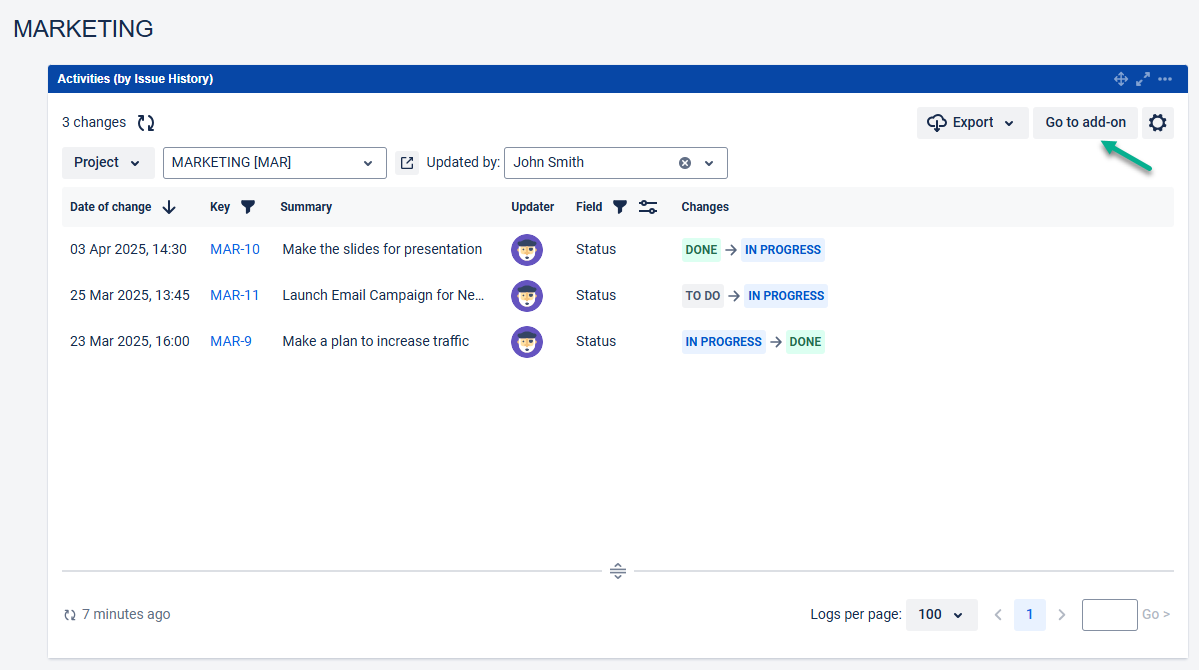Open filter on Field column
This screenshot has height=670, width=1199.
[x=620, y=207]
